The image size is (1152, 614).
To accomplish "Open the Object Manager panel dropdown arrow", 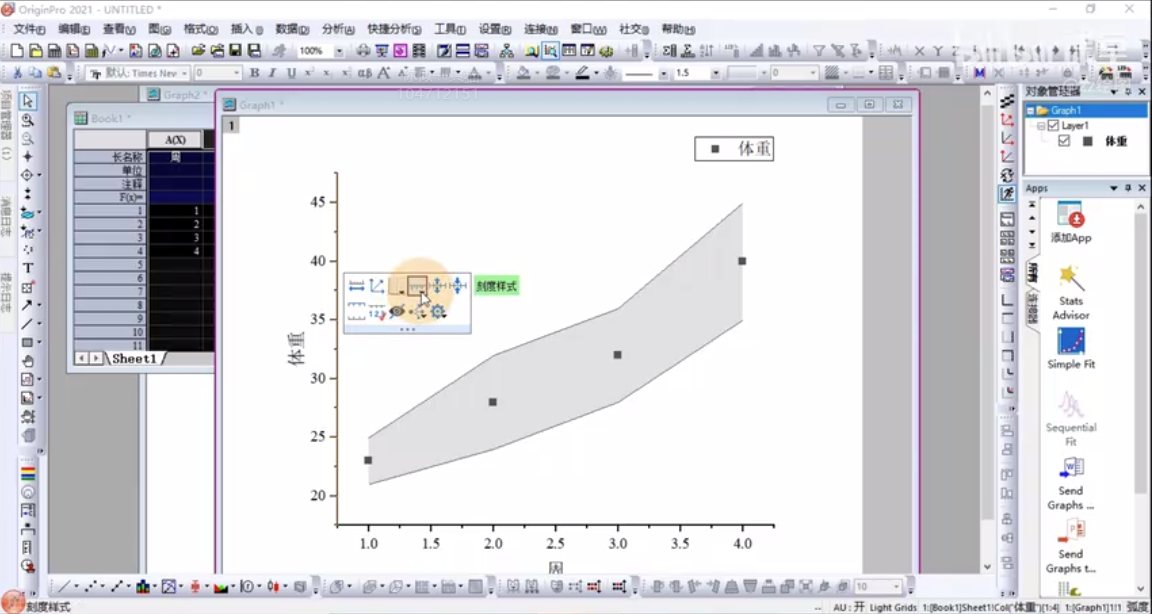I will [x=1114, y=92].
